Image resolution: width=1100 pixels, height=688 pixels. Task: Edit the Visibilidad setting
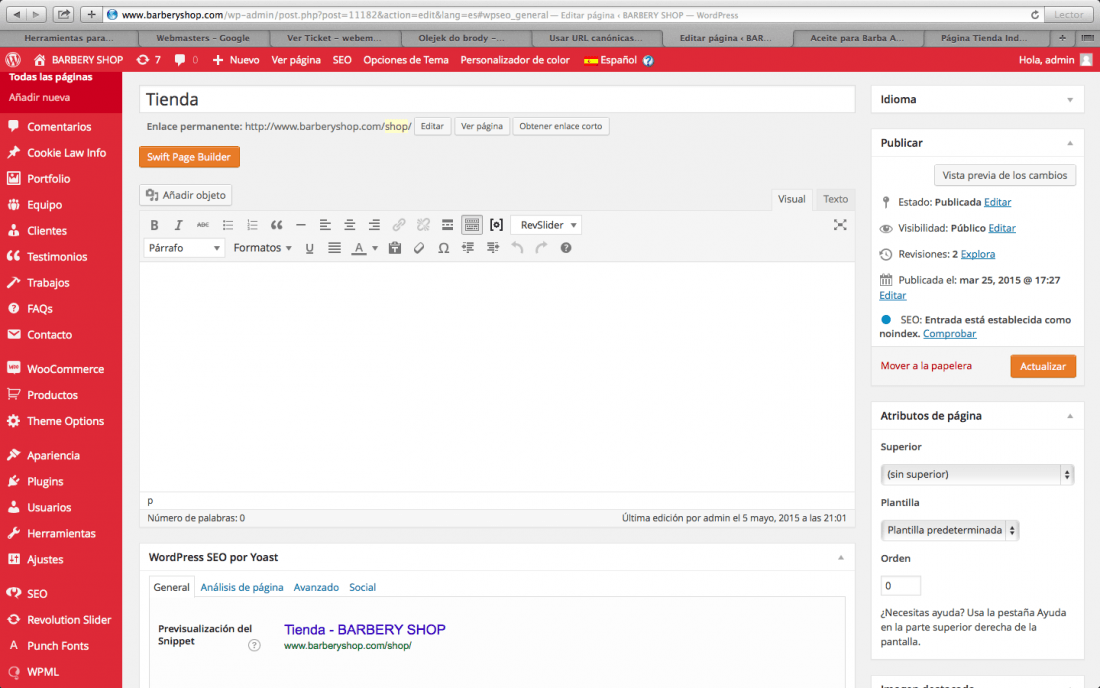coord(1002,228)
